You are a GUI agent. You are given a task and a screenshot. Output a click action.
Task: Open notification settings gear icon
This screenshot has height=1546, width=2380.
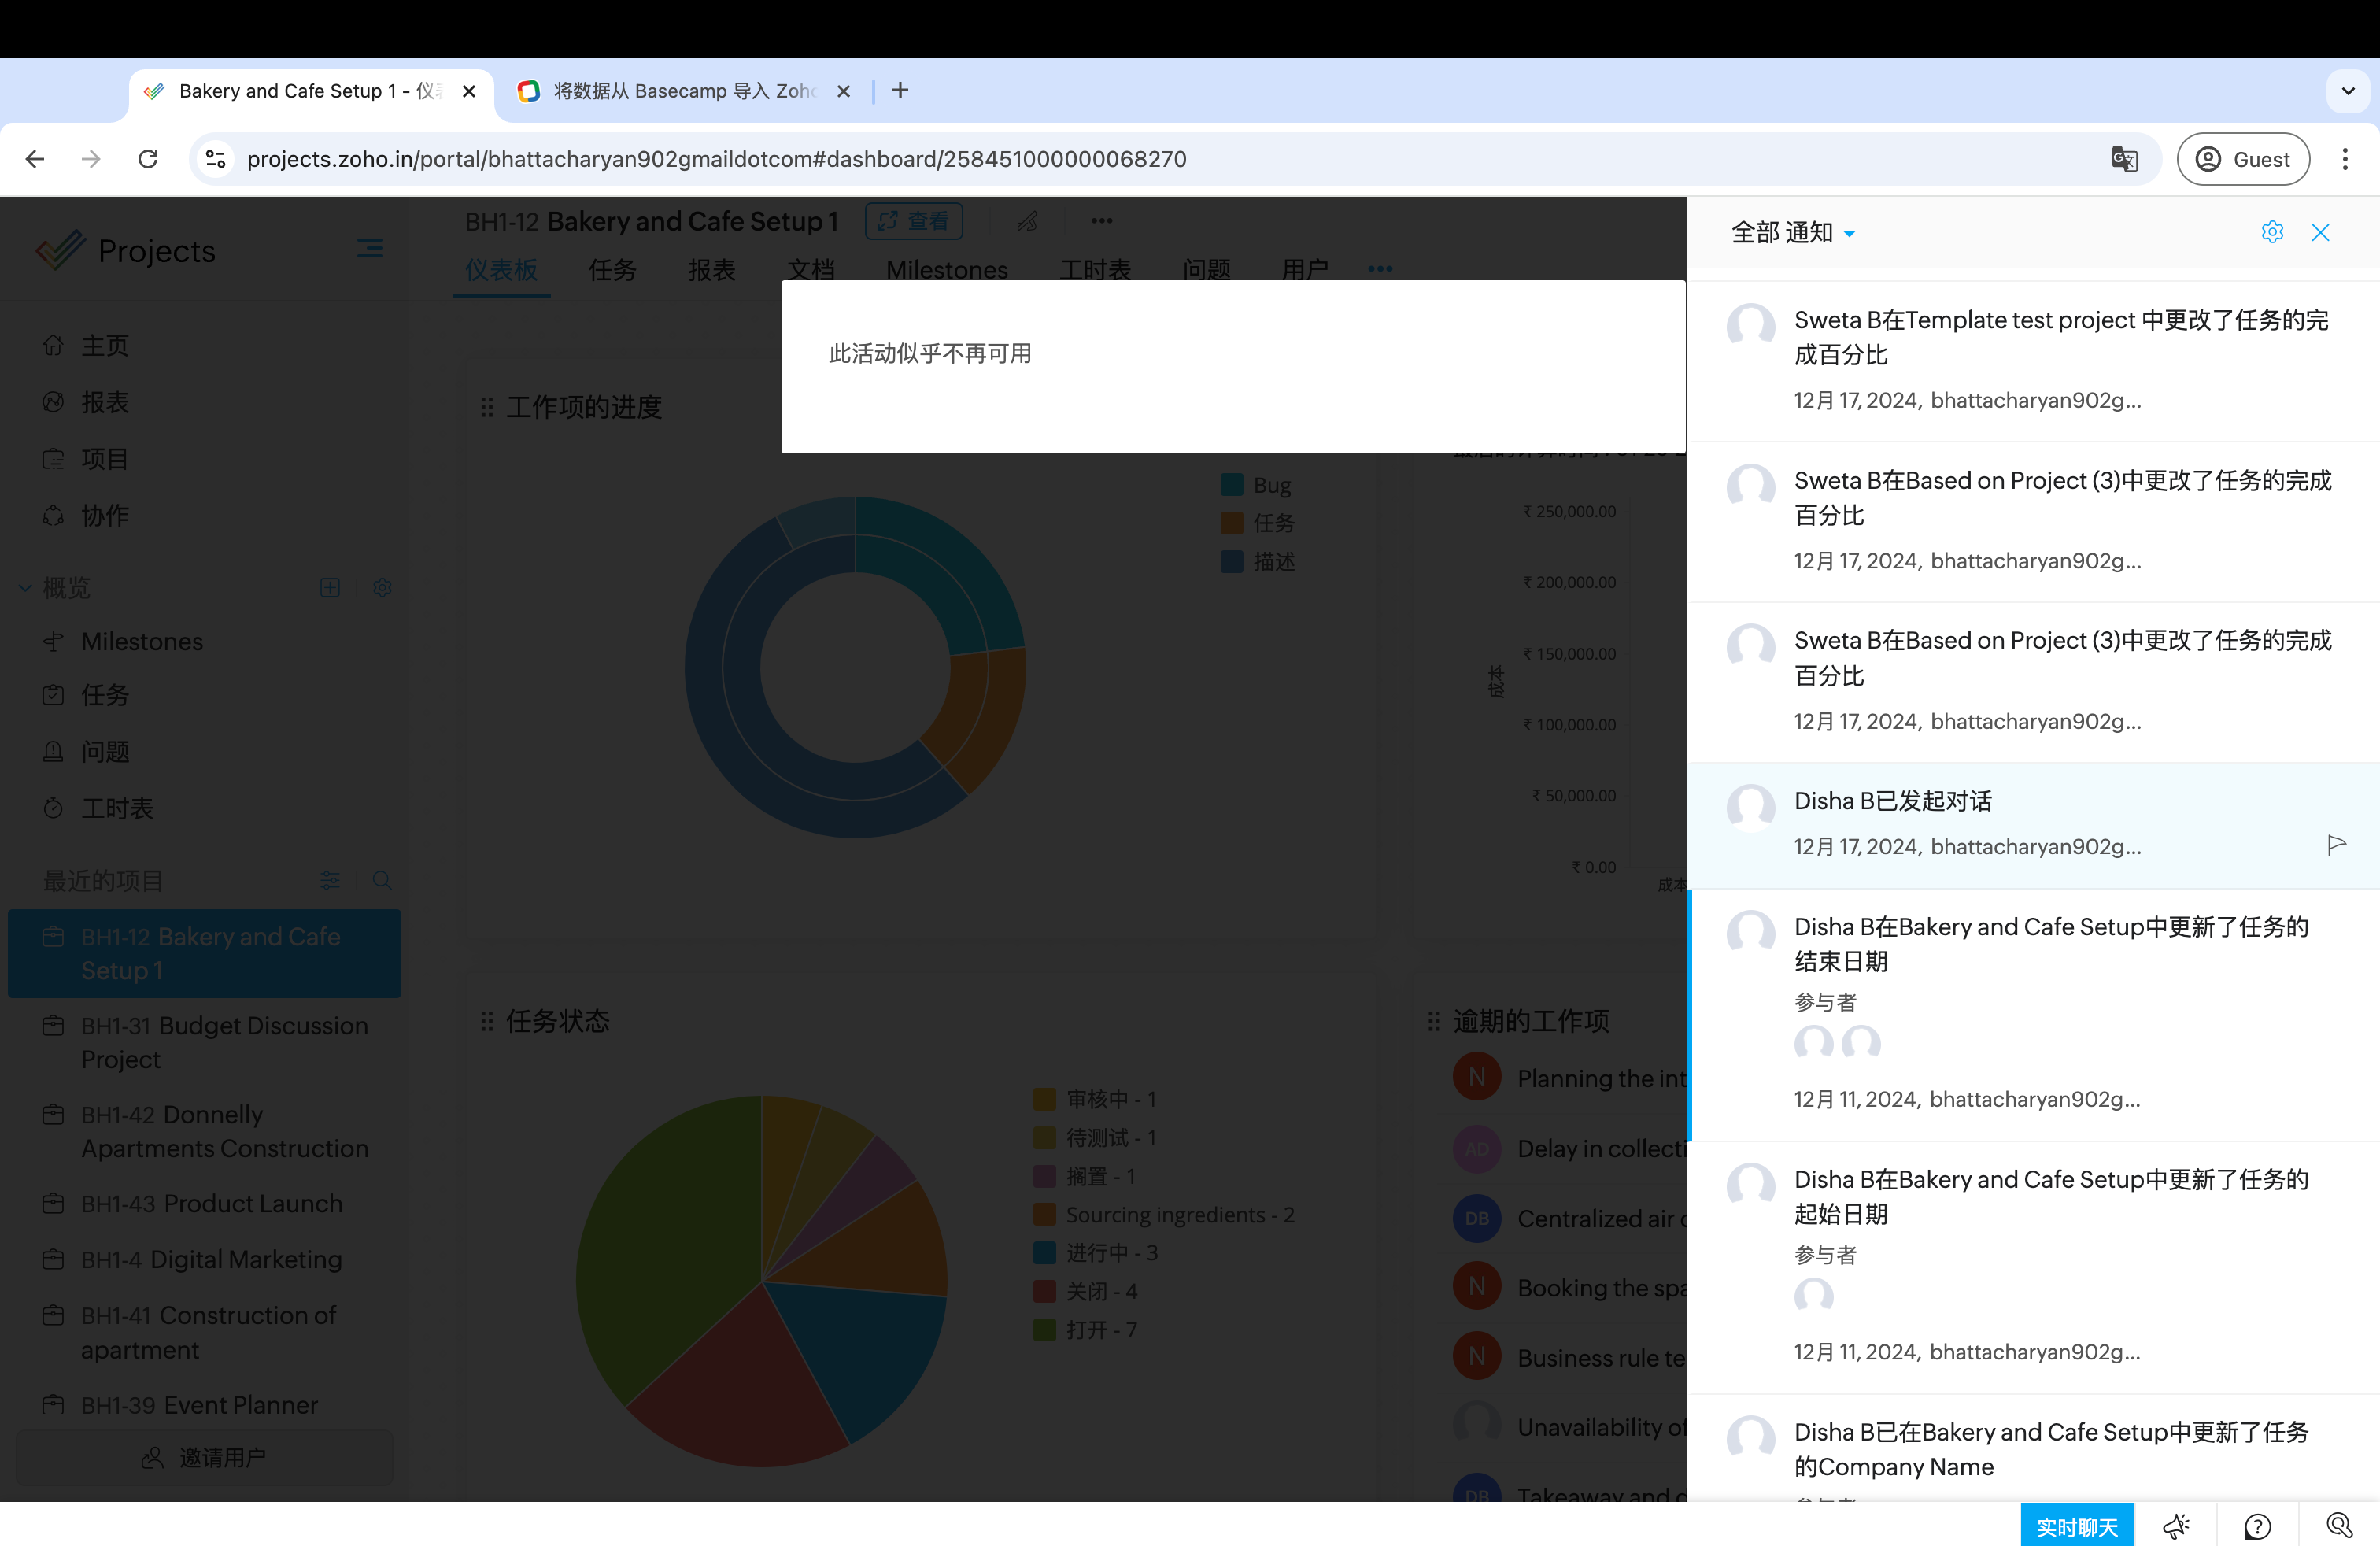tap(2271, 232)
